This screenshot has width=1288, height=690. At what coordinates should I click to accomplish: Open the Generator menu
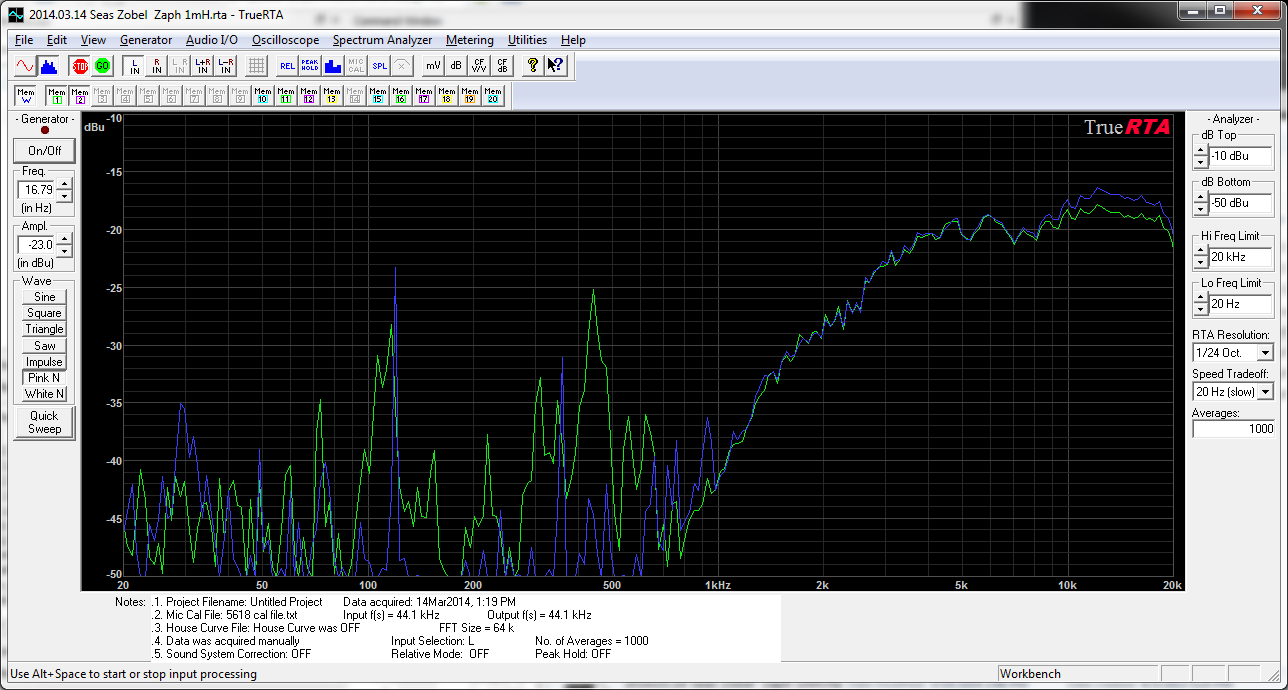(146, 40)
